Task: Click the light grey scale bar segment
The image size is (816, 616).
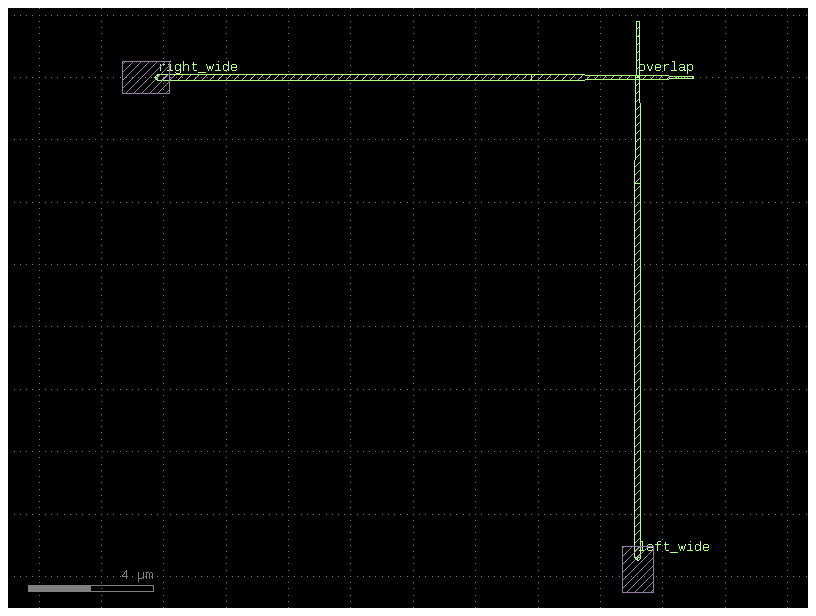Action: 59,588
